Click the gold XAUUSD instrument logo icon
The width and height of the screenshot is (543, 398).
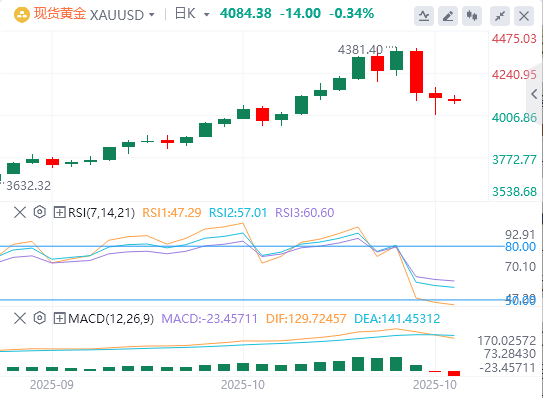click(x=21, y=15)
